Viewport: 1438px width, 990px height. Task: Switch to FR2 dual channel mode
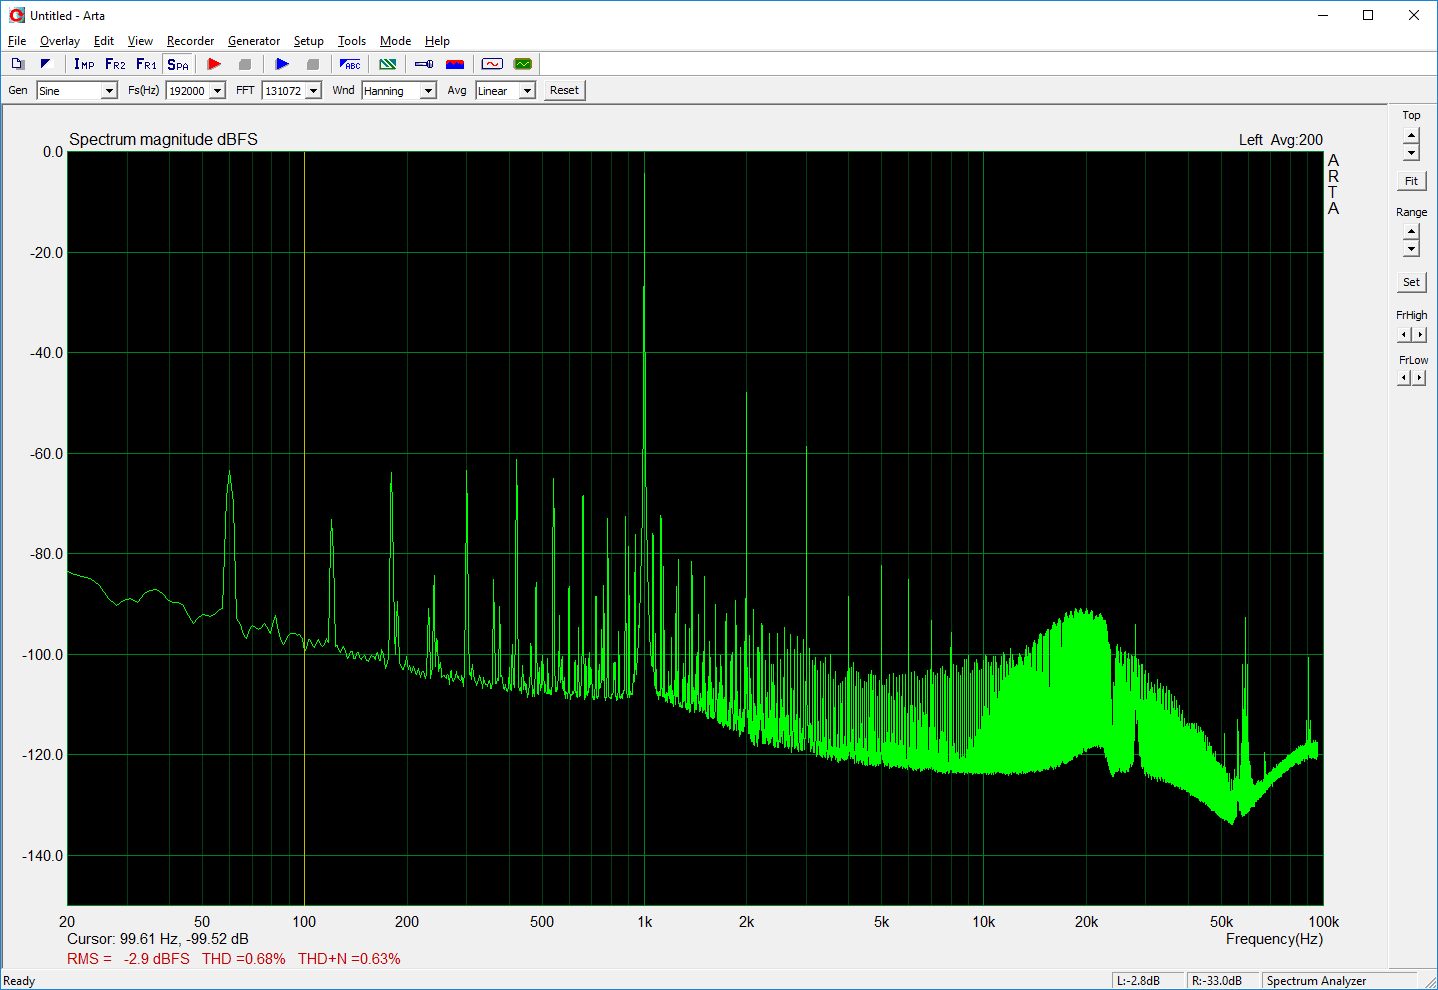115,64
